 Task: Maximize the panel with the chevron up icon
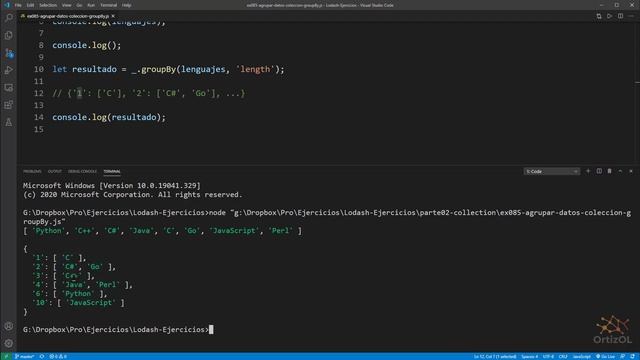pyautogui.click(x=620, y=171)
